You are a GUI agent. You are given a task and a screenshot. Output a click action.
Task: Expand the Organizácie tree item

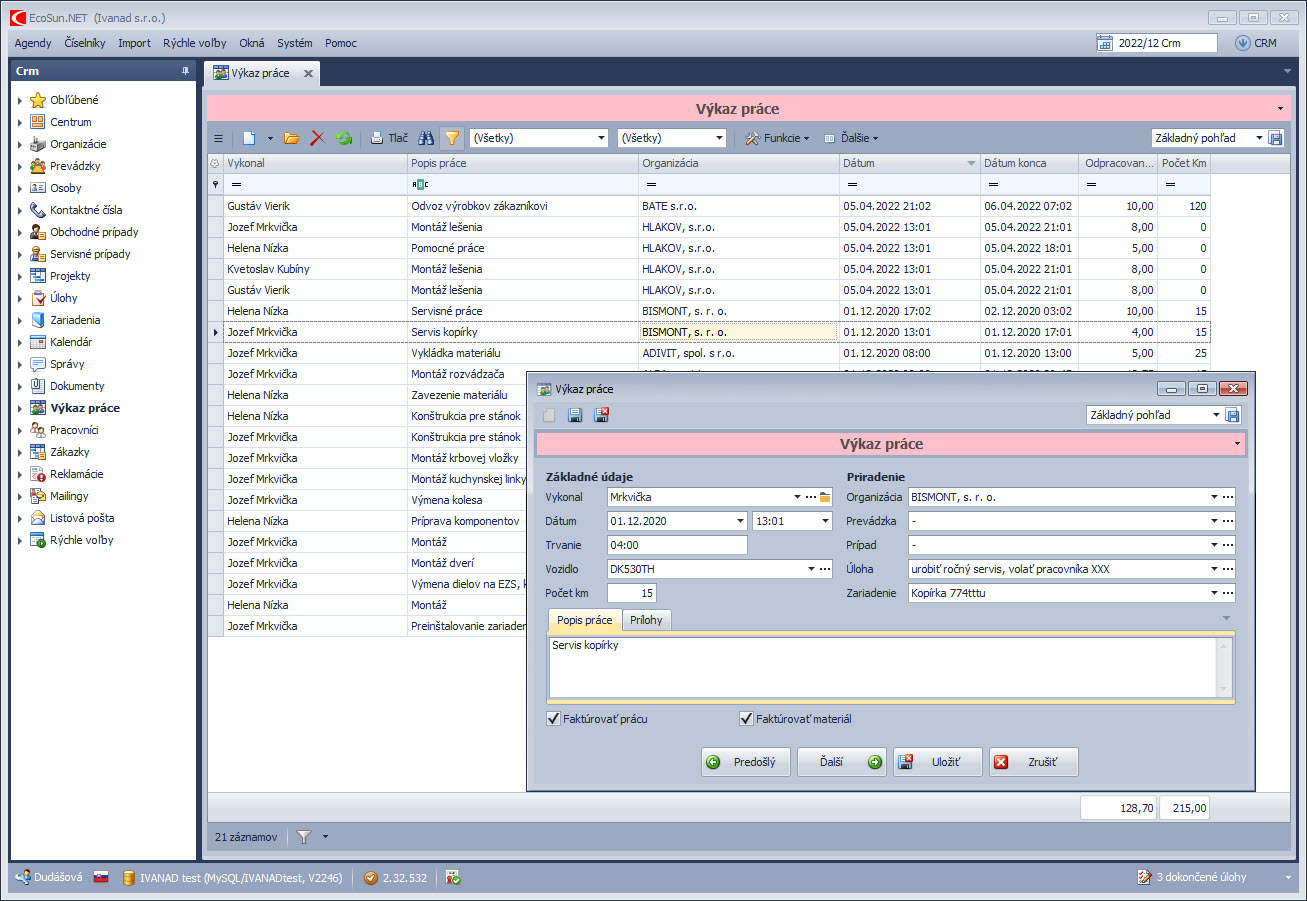(19, 144)
